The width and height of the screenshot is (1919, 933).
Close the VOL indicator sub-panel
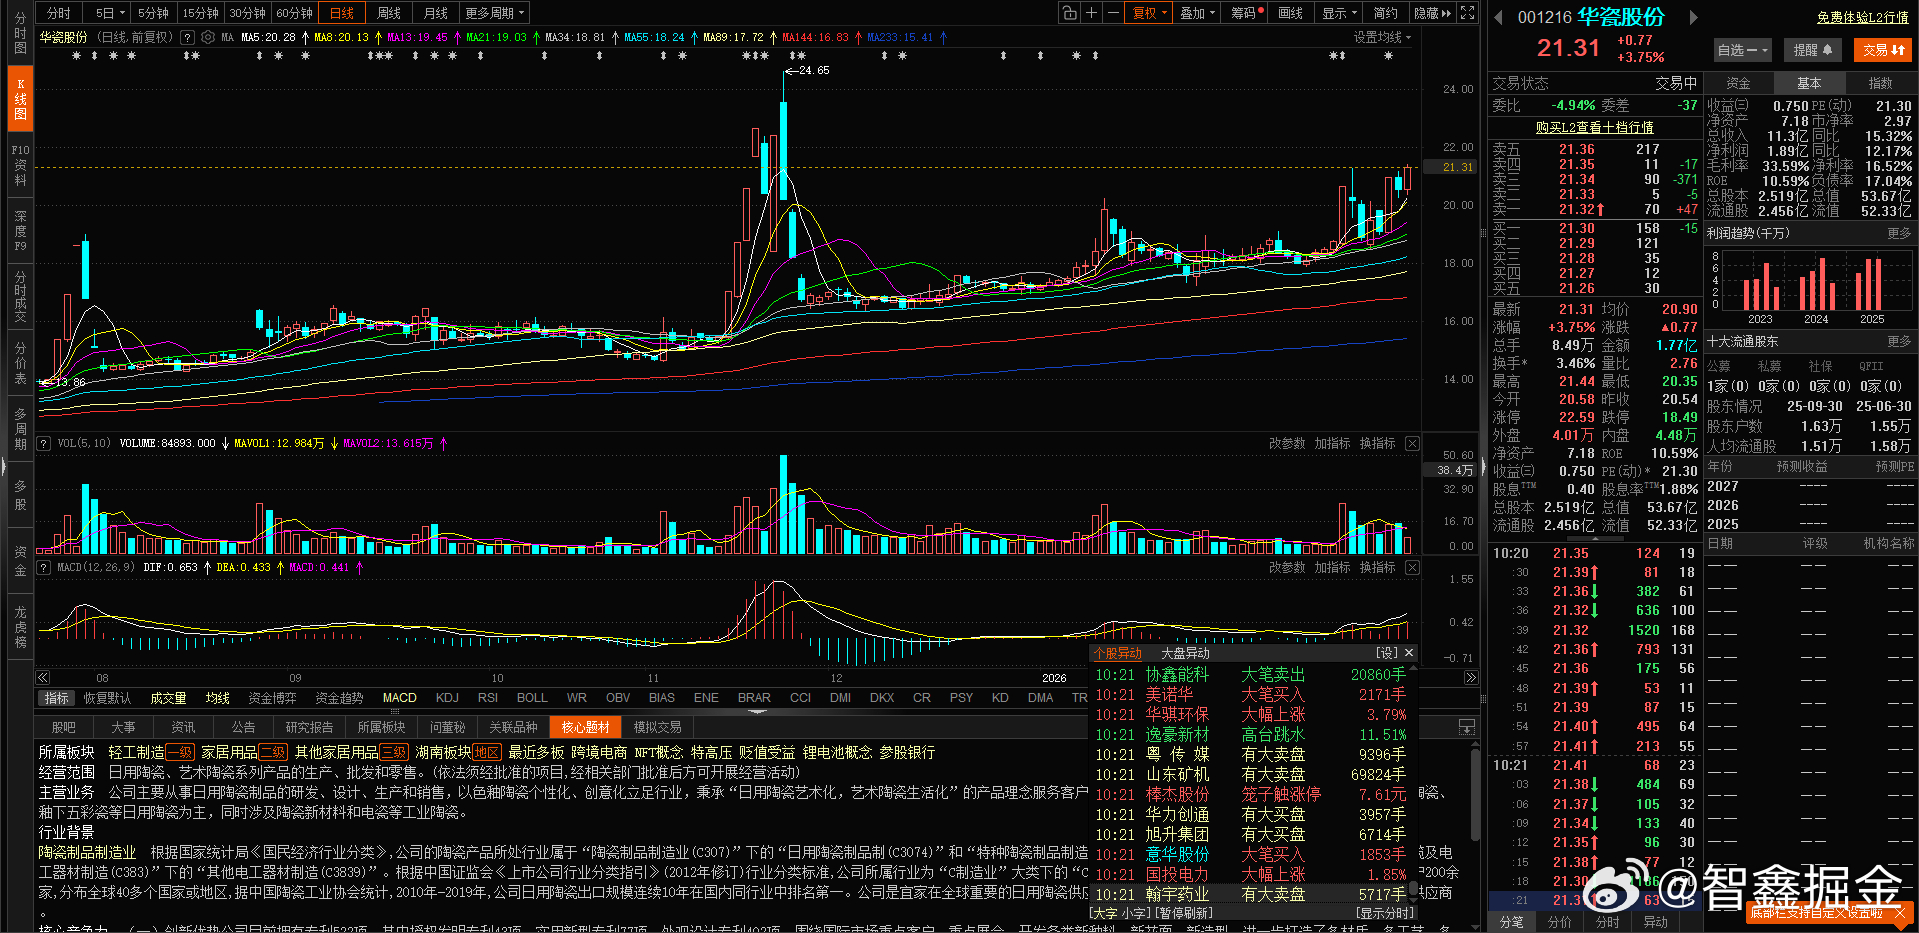point(1412,443)
